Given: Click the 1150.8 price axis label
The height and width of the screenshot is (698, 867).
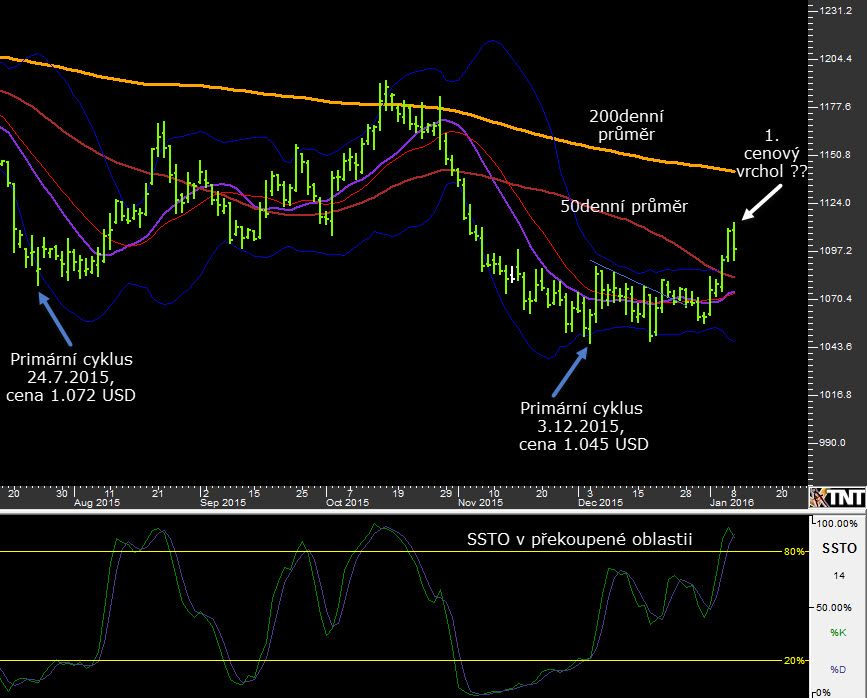Looking at the screenshot, I should coord(836,155).
